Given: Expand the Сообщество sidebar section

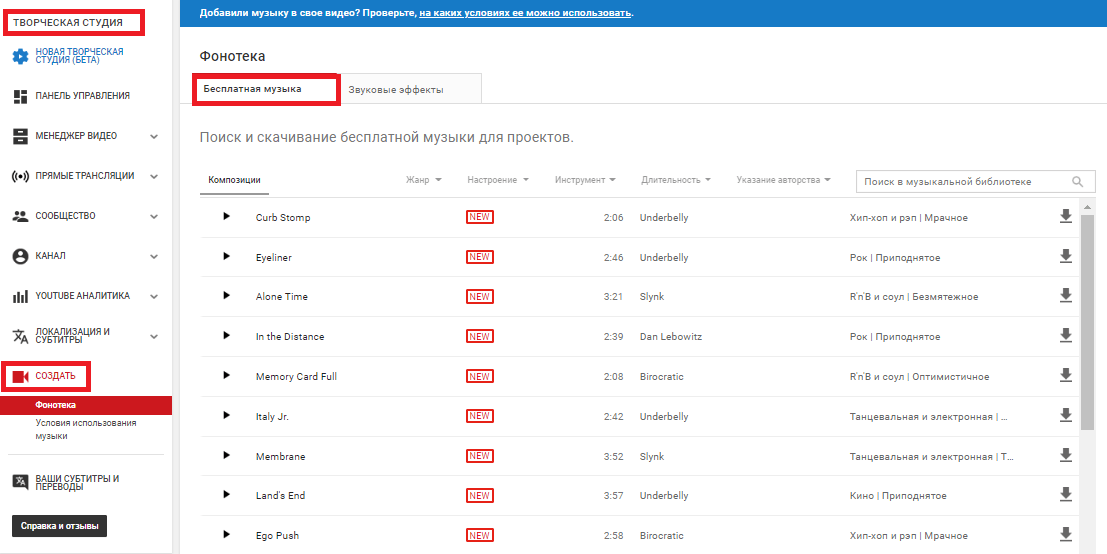Looking at the screenshot, I should [x=154, y=216].
